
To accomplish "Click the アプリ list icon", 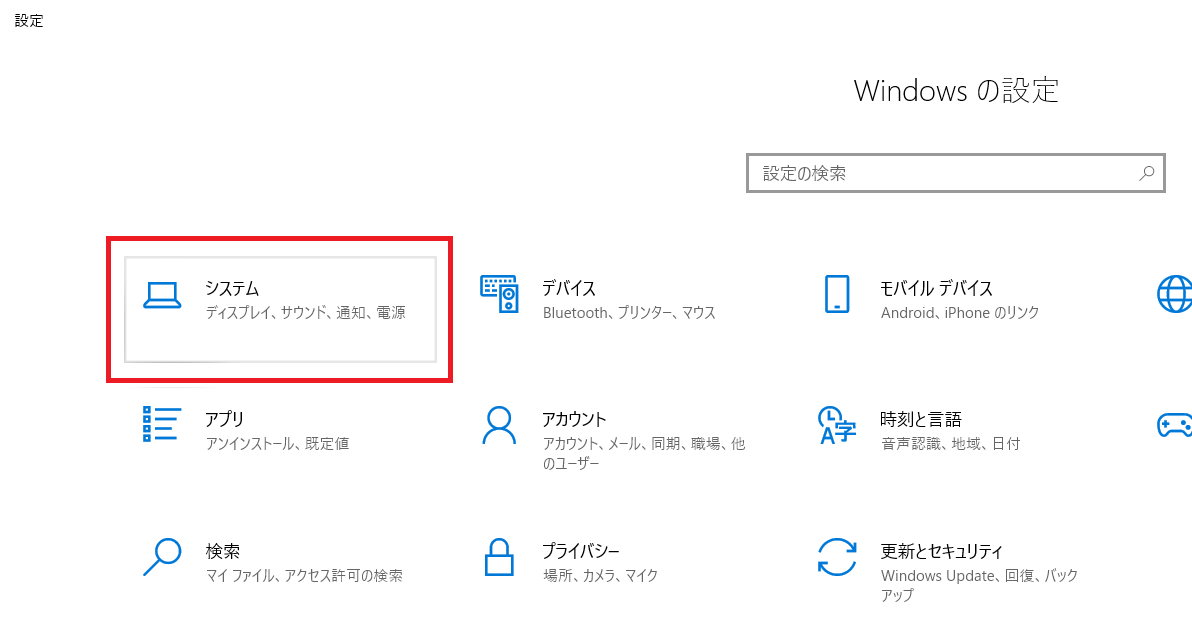I will [162, 424].
